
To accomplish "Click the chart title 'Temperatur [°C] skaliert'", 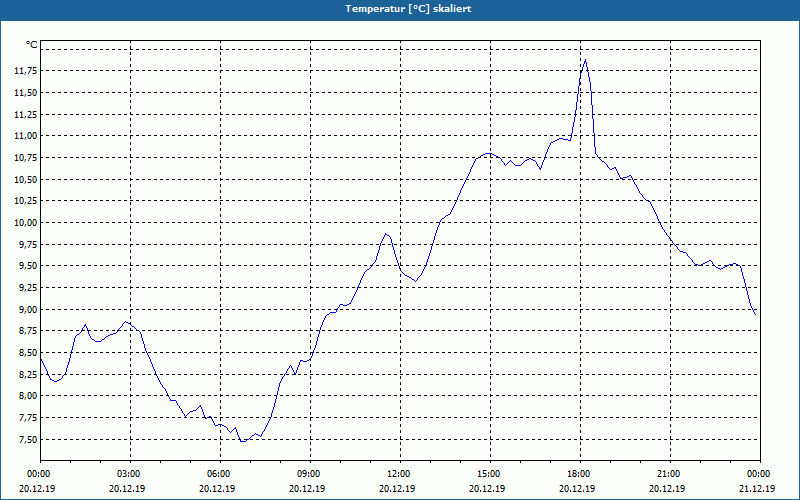I will tap(408, 9).
